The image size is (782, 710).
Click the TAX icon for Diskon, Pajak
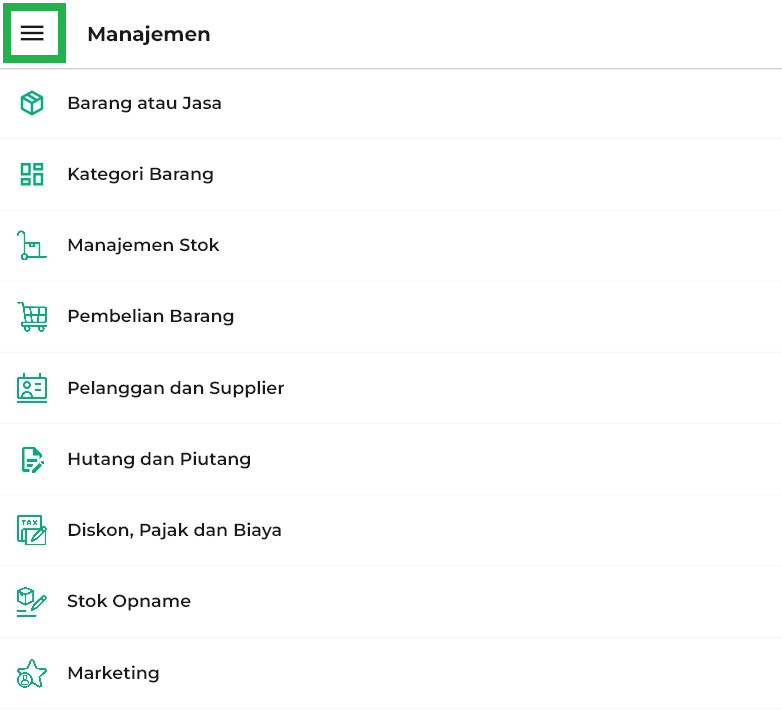click(x=32, y=530)
